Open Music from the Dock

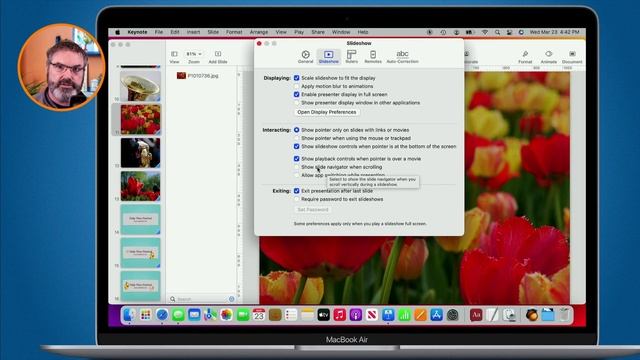[x=340, y=315]
